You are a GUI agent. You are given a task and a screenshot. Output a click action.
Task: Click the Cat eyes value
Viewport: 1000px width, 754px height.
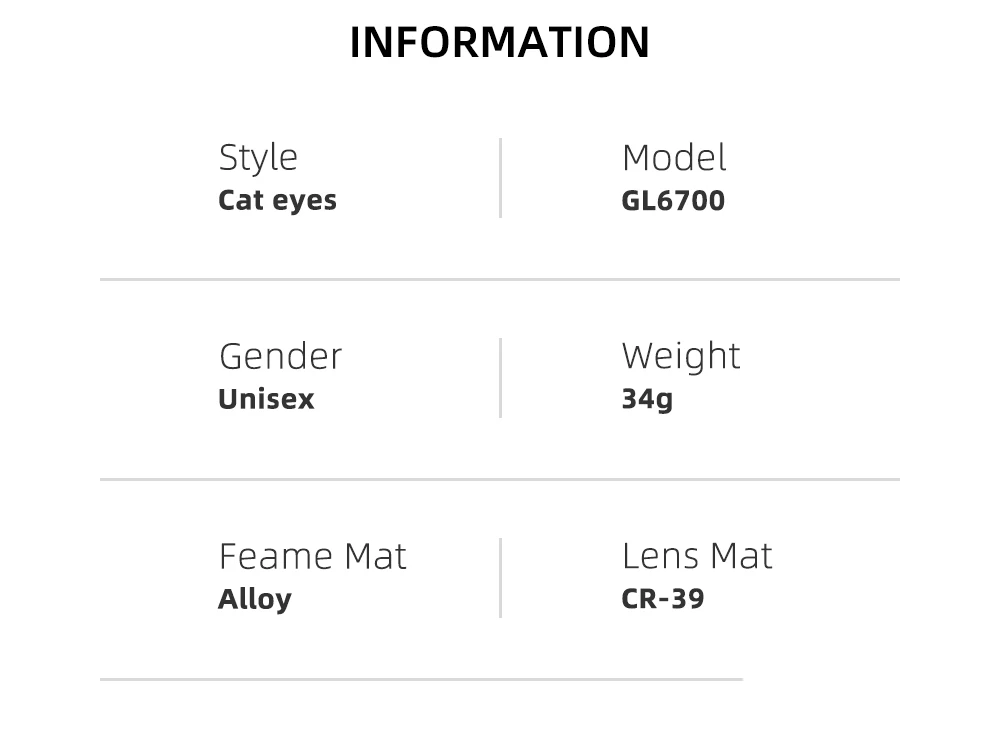tap(277, 201)
